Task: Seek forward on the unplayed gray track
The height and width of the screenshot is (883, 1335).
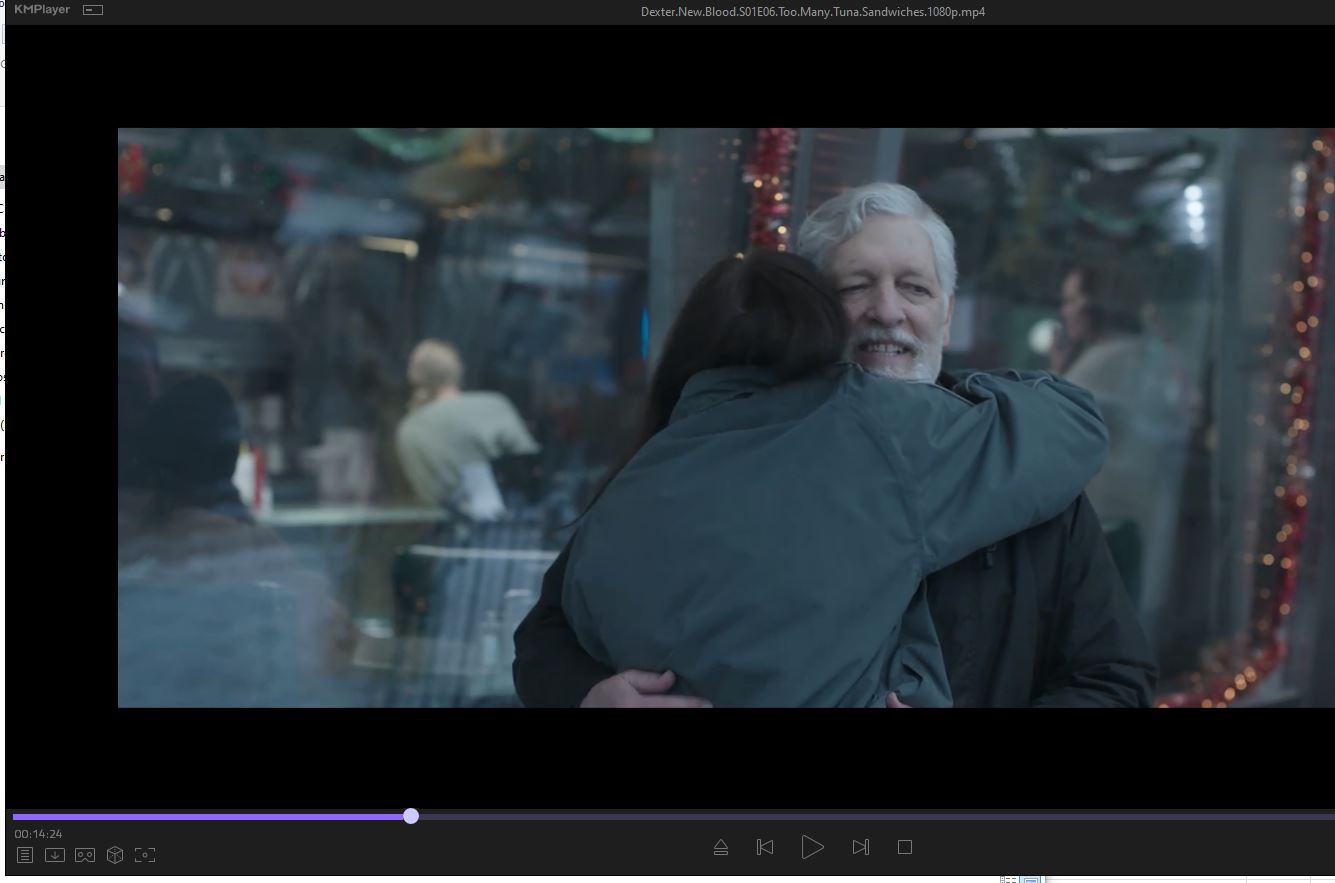Action: click(850, 816)
